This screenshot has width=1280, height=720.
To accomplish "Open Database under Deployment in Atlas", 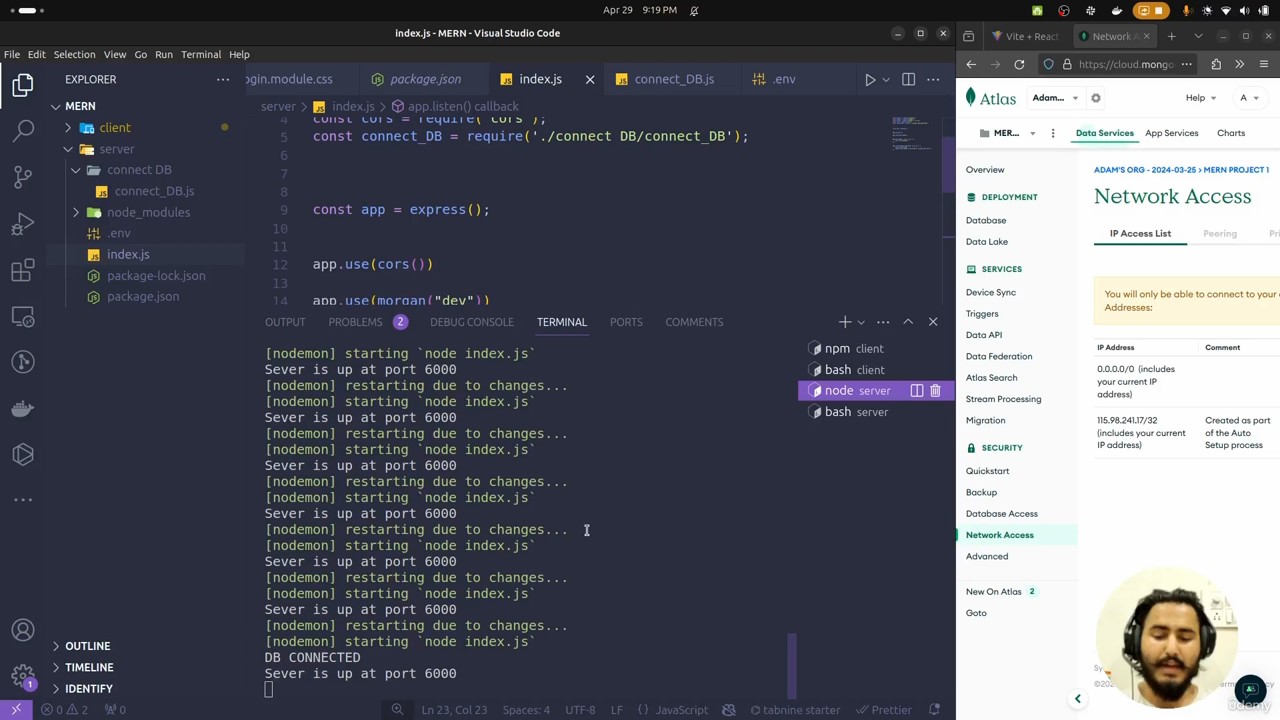I will click(x=986, y=220).
